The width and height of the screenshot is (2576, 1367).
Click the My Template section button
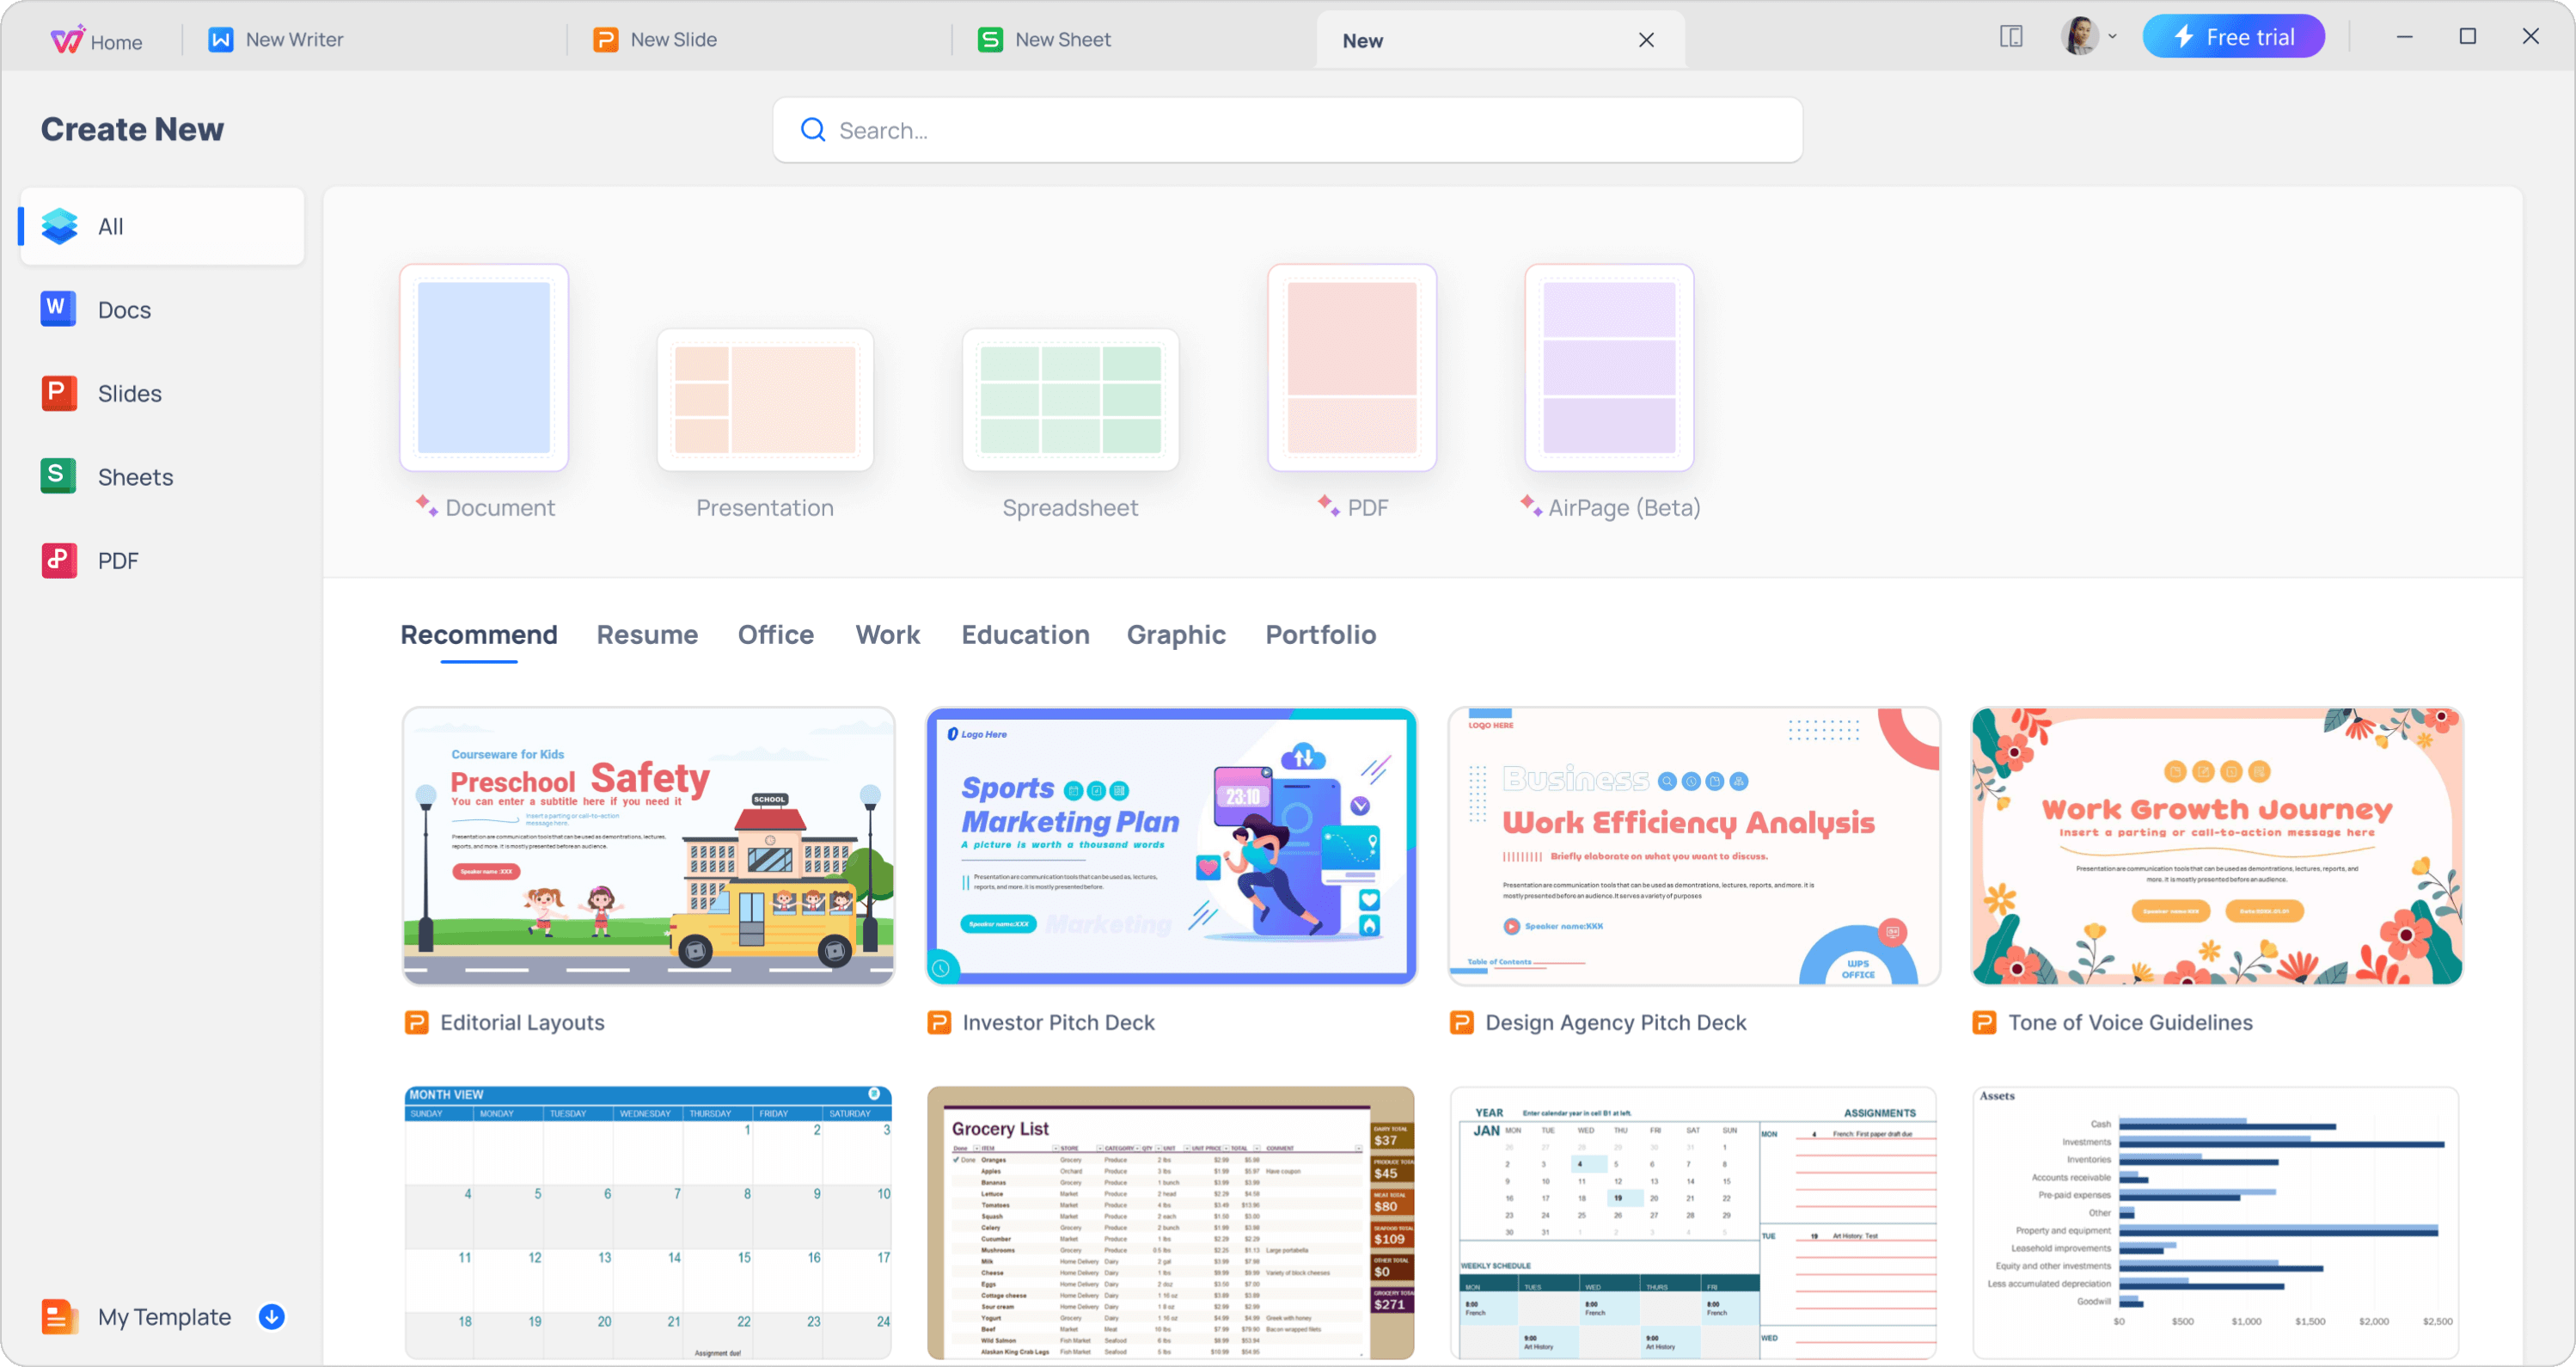[163, 1318]
